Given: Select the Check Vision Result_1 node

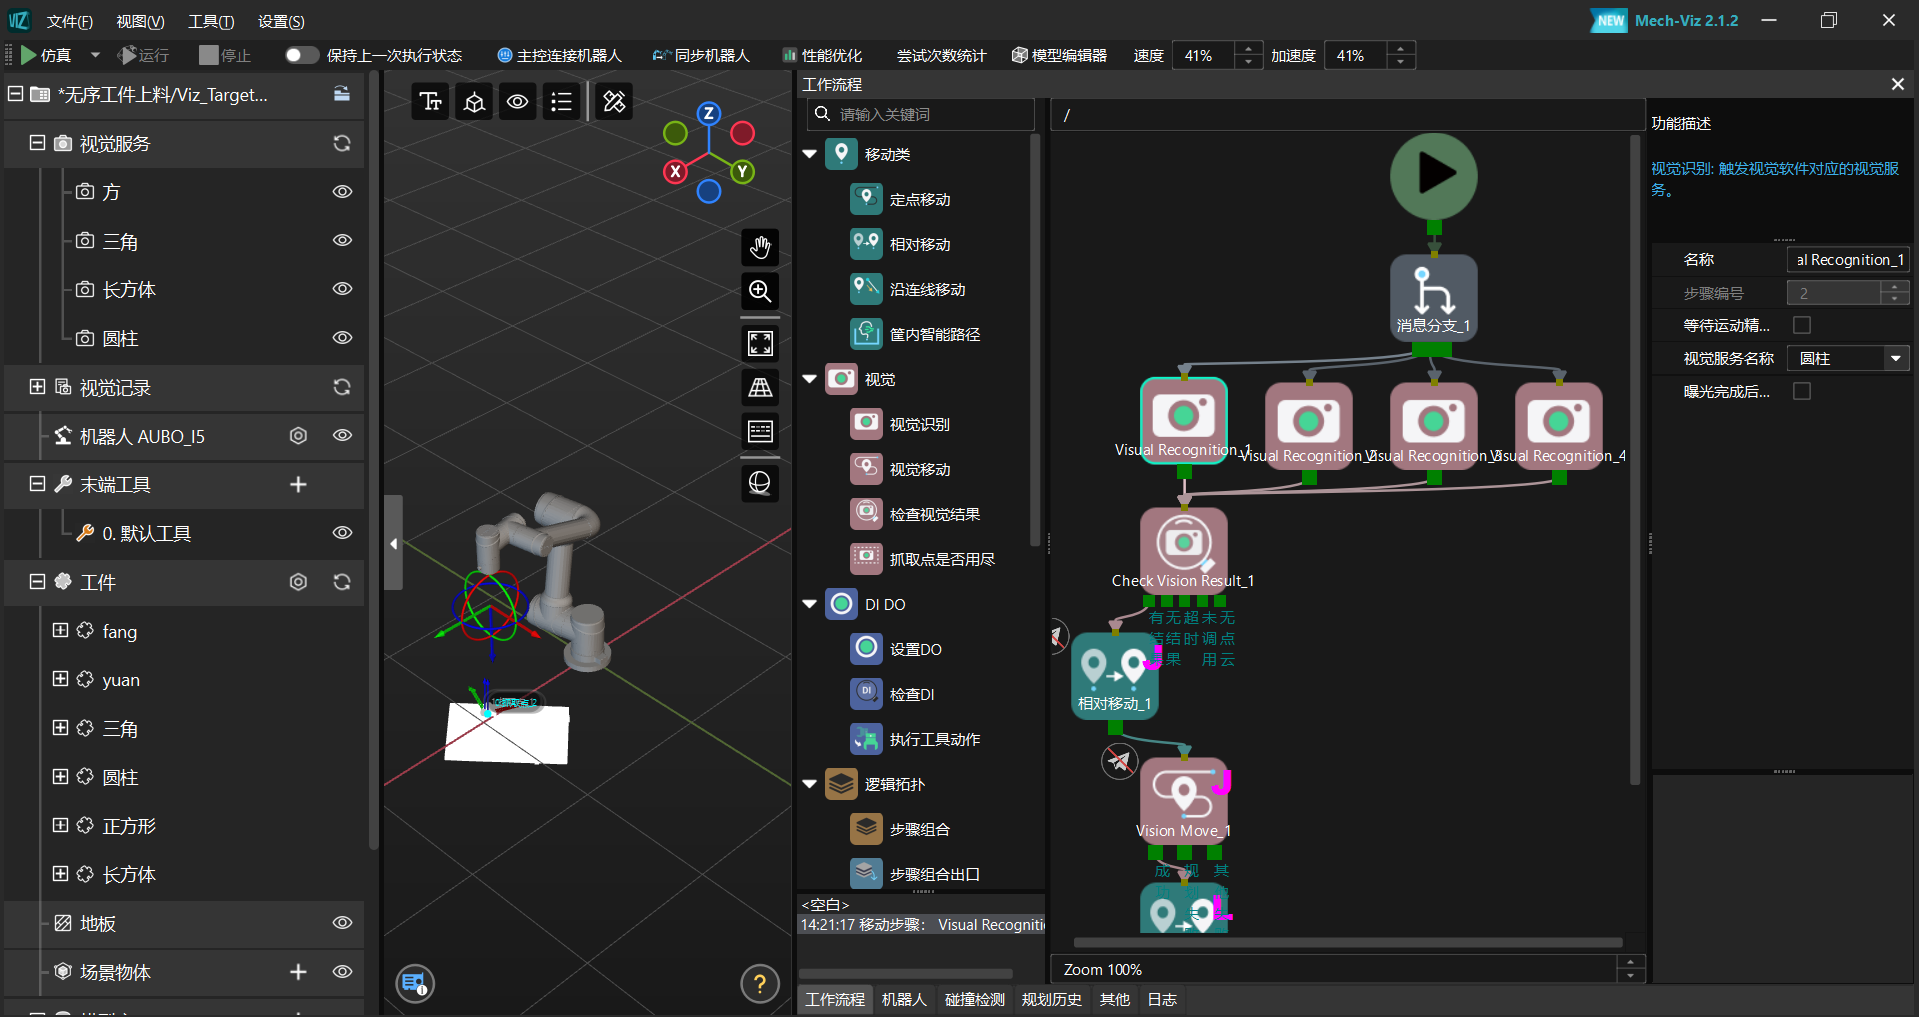Looking at the screenshot, I should click(1183, 543).
